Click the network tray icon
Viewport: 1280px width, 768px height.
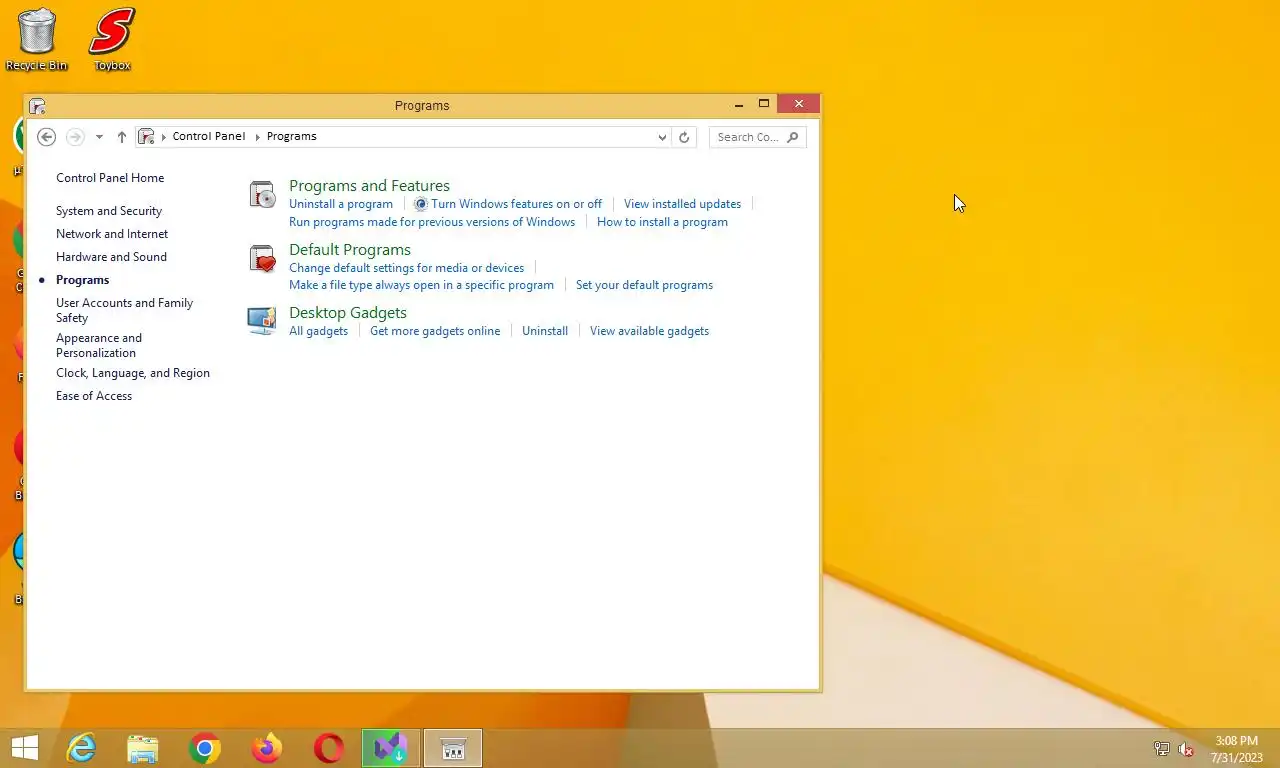1162,749
